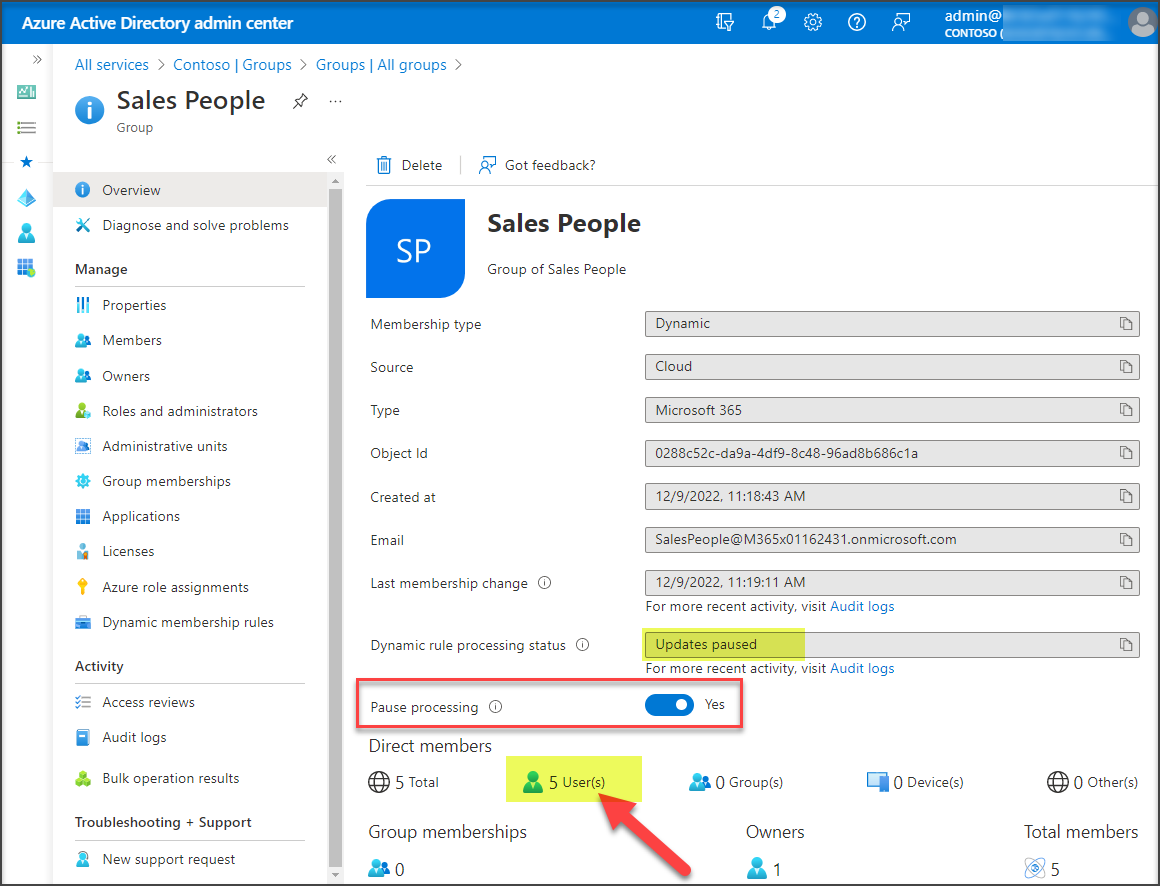Open the feedback icon in top bar
Screen dimensions: 1160x886
901,22
